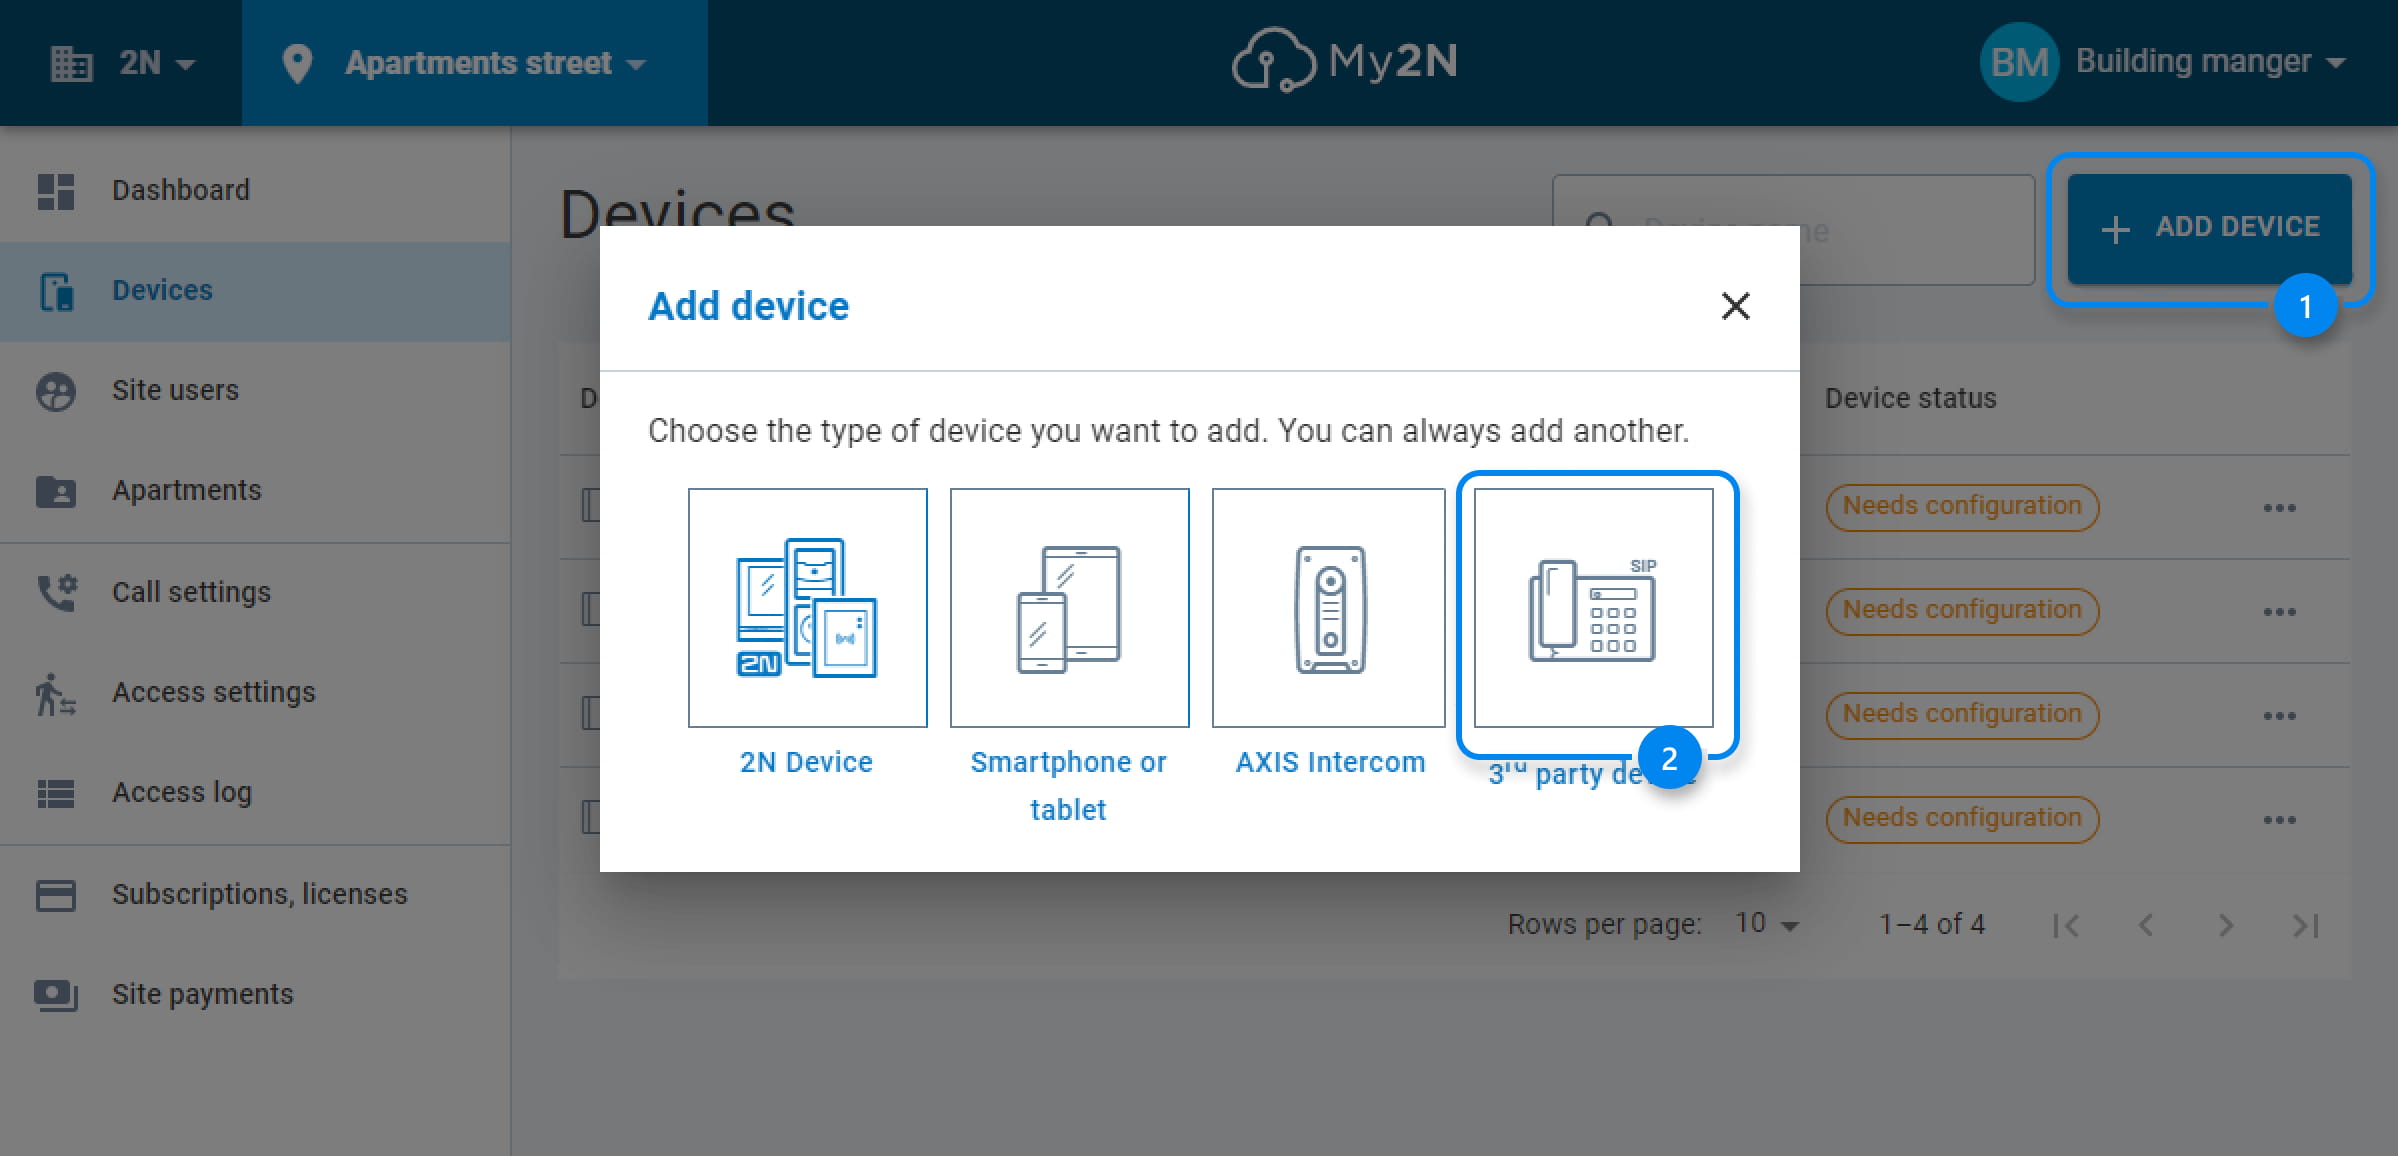Open Subscriptions, licenses page
This screenshot has height=1156, width=2398.
tap(255, 895)
